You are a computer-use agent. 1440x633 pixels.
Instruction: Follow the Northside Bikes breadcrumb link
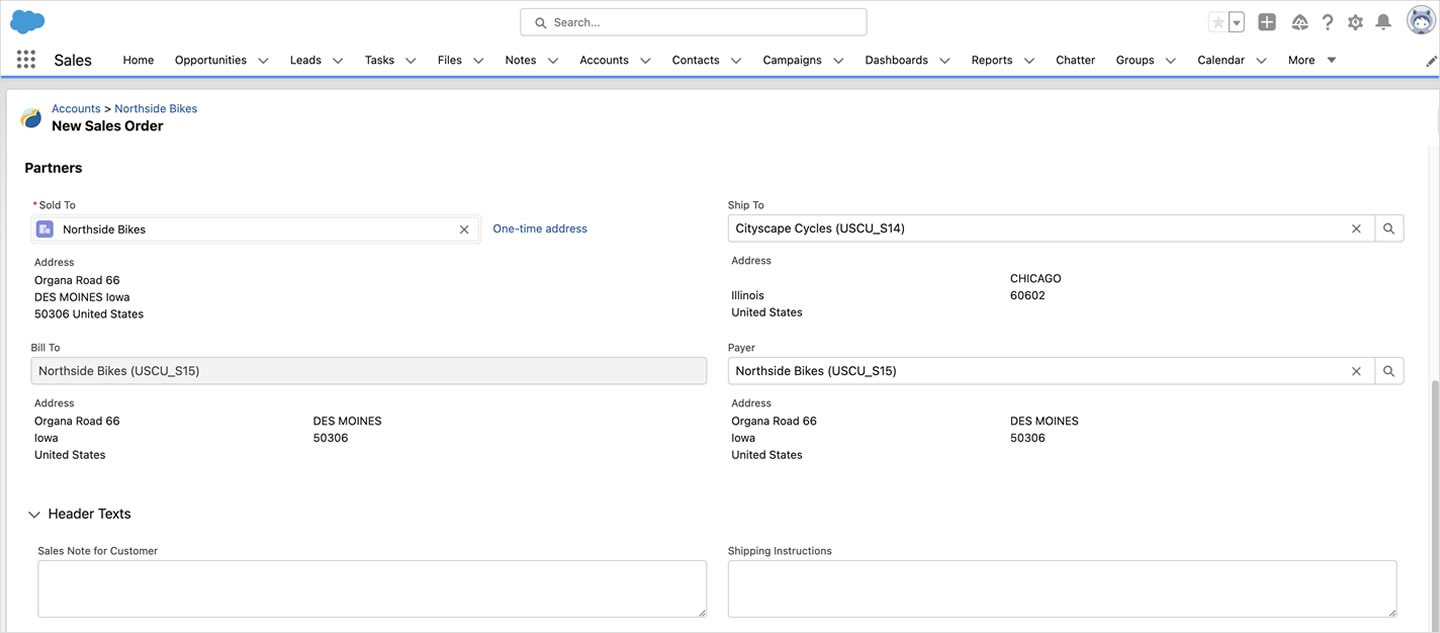click(156, 108)
